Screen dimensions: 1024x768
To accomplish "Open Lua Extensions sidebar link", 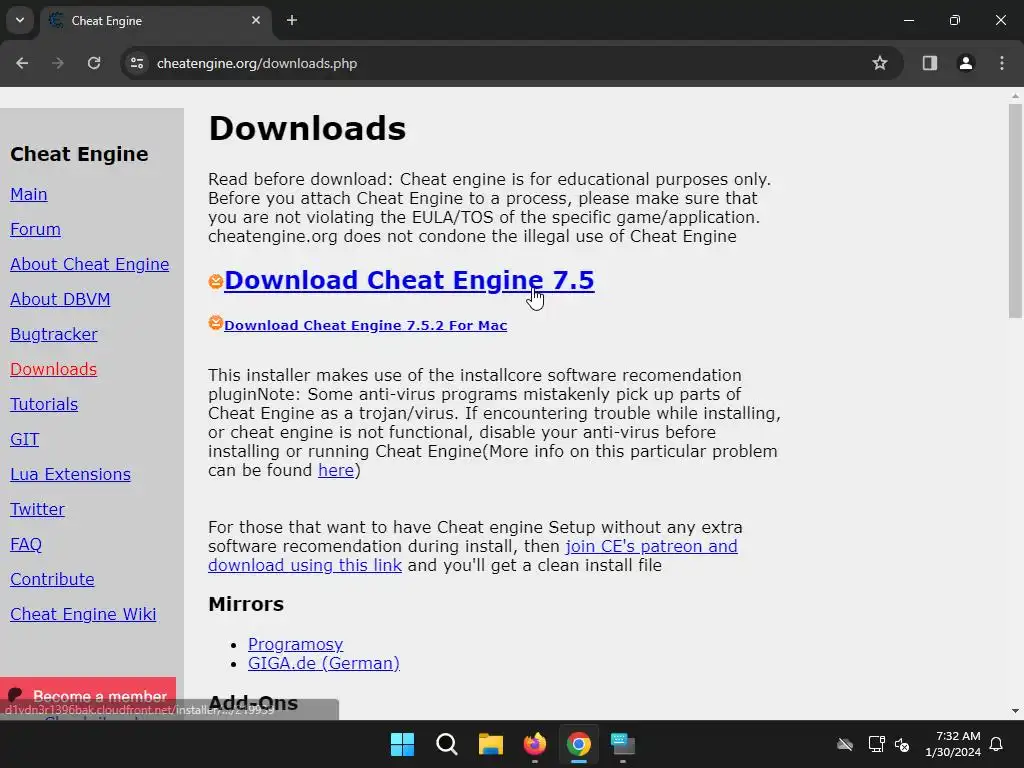I will (71, 474).
